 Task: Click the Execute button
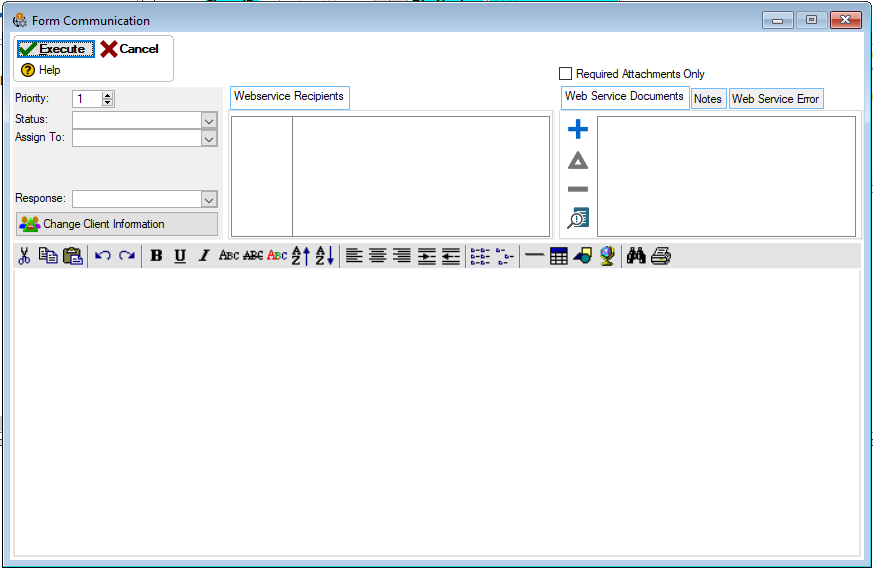[x=56, y=49]
